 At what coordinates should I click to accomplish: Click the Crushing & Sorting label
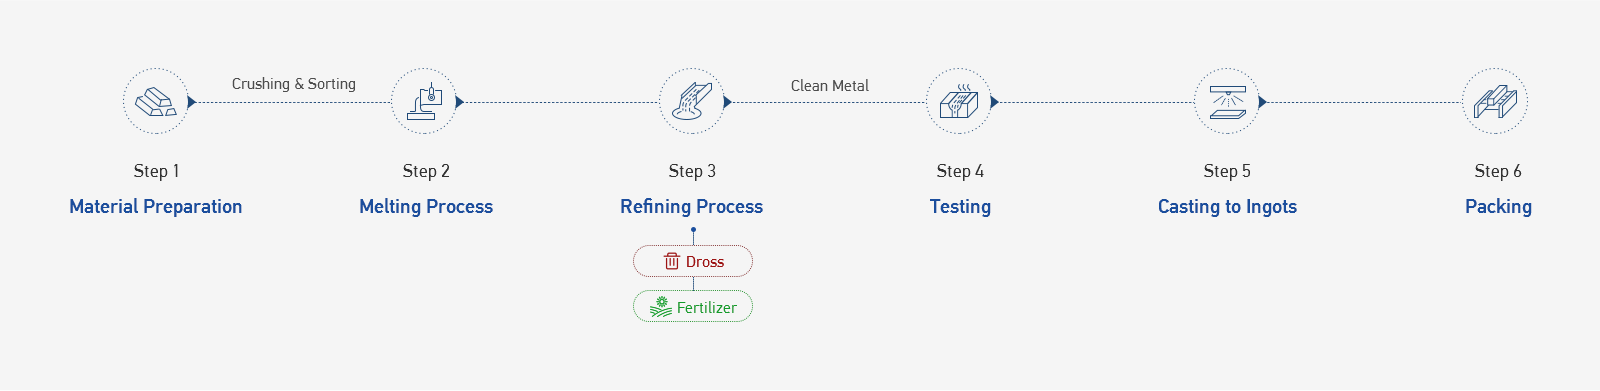[x=294, y=84]
